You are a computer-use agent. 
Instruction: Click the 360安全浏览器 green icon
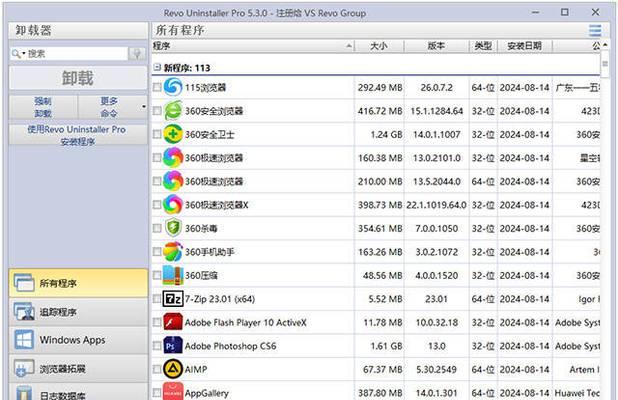(x=173, y=111)
